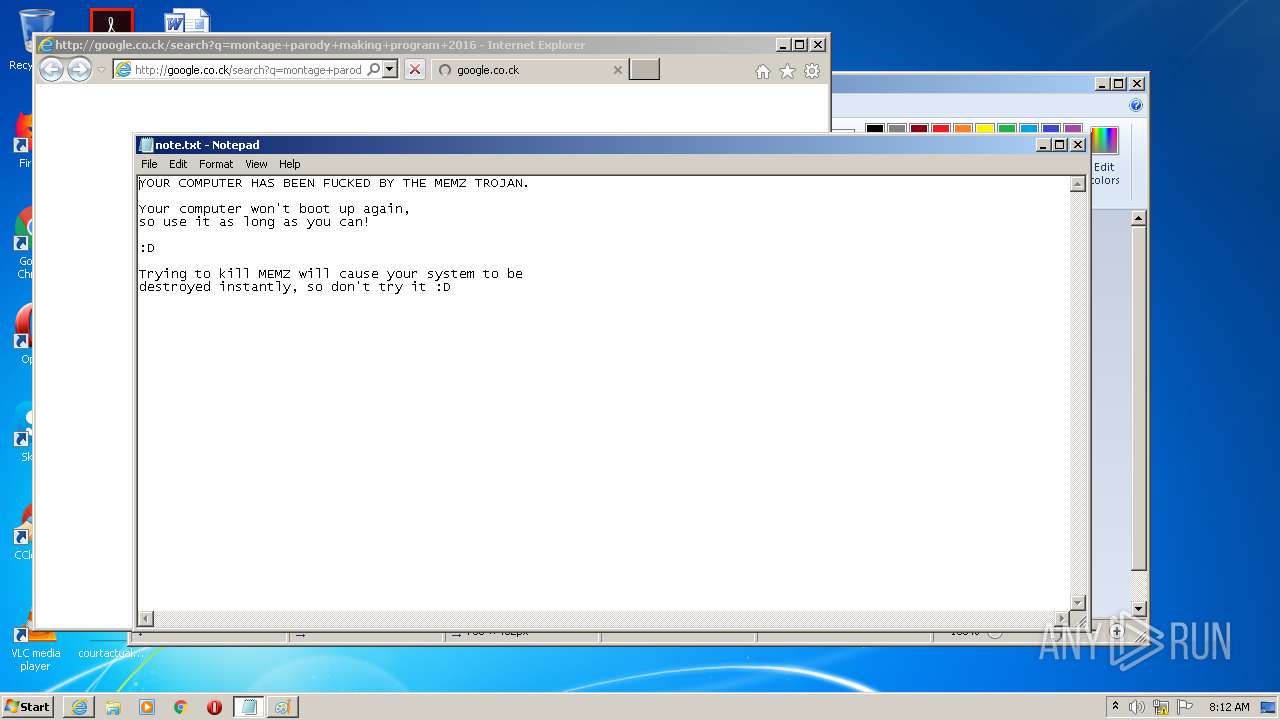Open the Format menu in Notepad

[x=216, y=164]
